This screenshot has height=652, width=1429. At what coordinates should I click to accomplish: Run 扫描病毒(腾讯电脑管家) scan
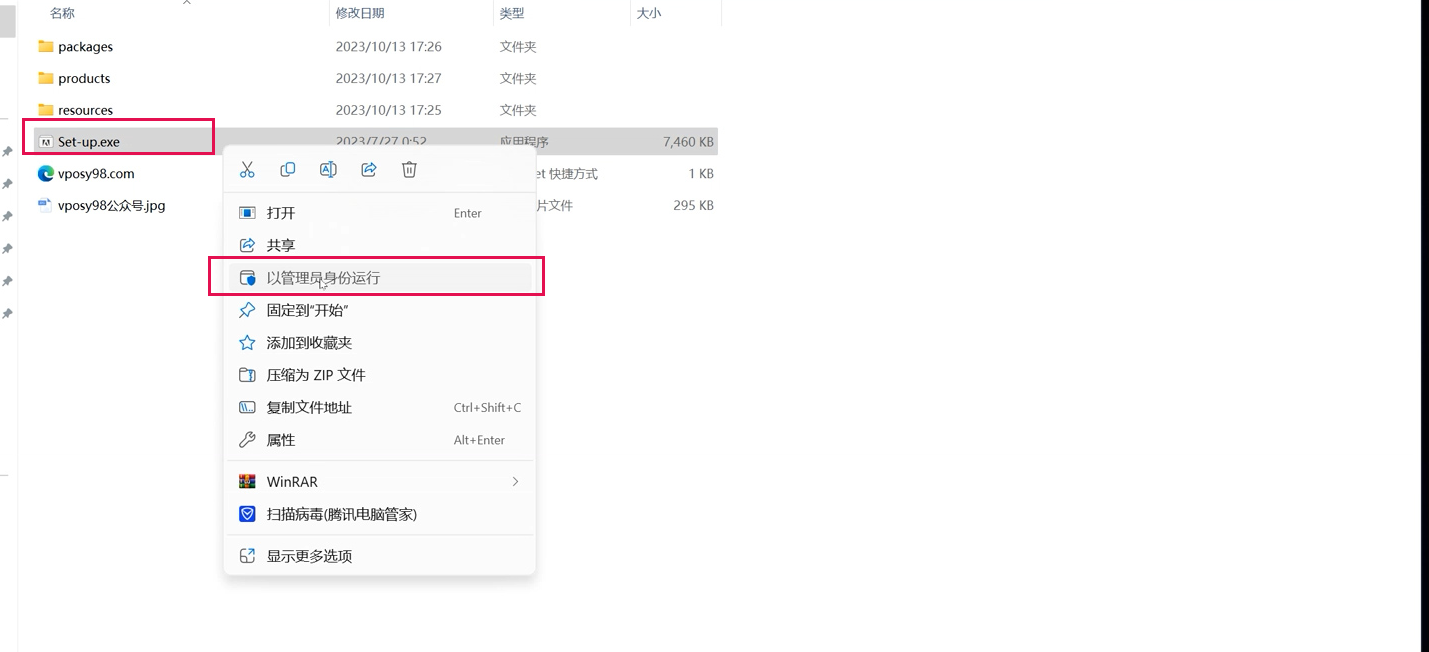341,514
